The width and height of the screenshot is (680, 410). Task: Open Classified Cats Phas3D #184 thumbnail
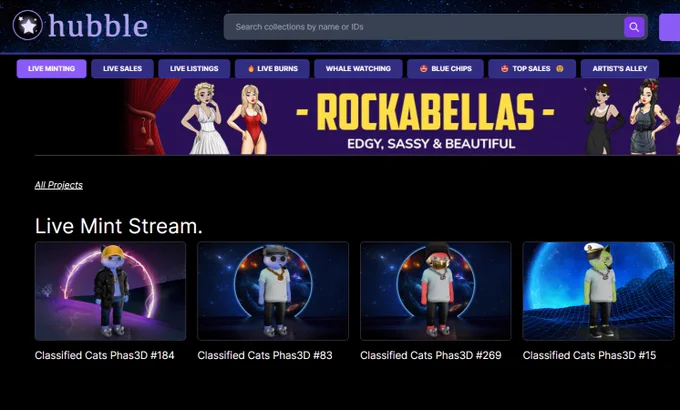tap(110, 291)
